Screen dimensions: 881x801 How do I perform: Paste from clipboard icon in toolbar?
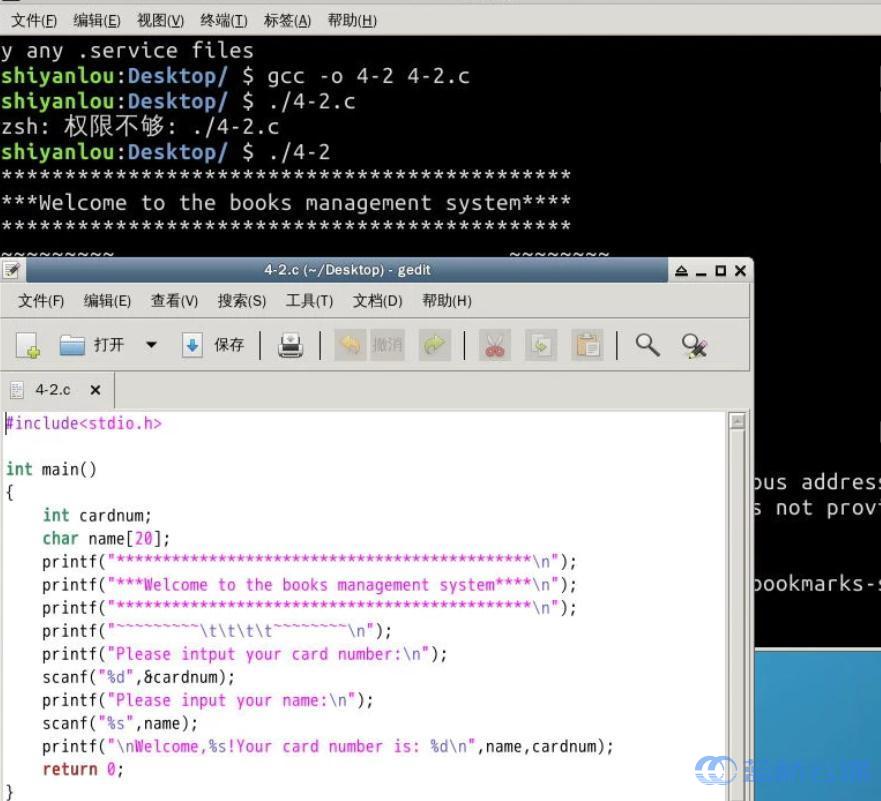tap(588, 346)
